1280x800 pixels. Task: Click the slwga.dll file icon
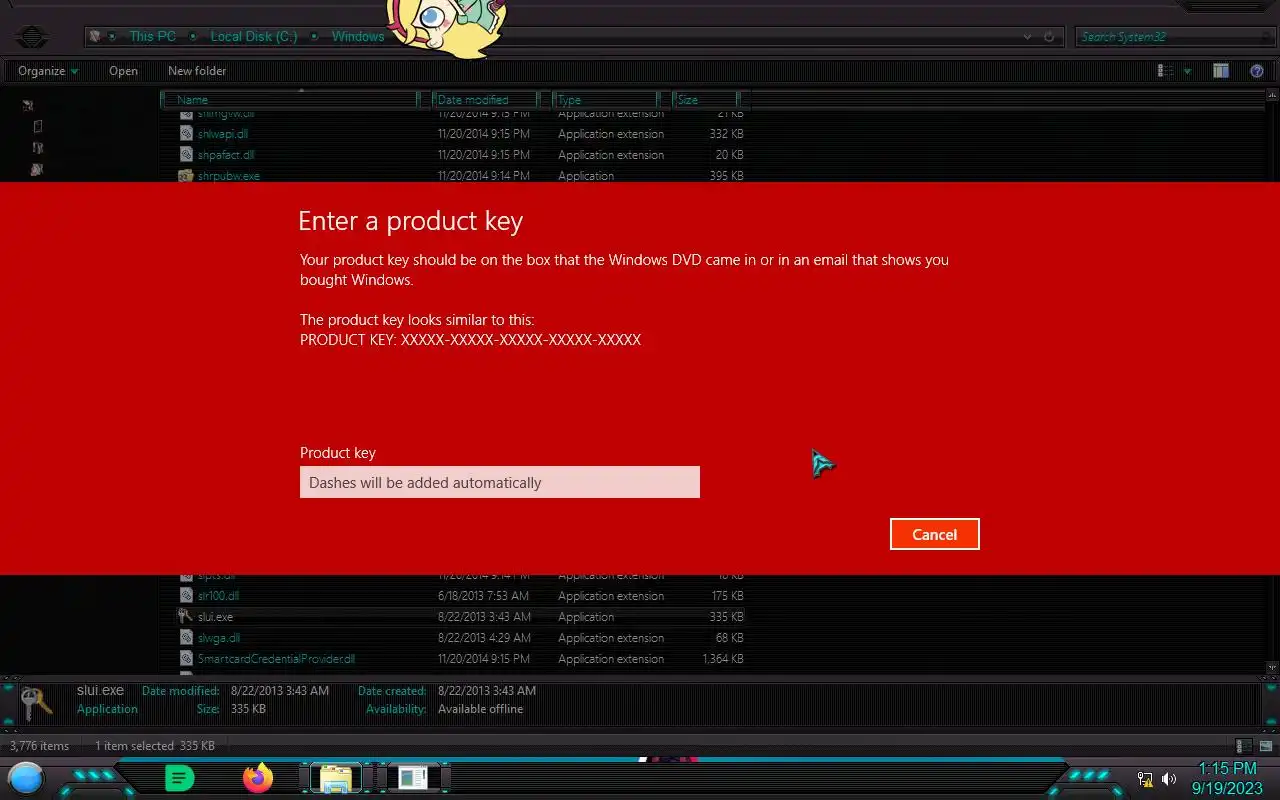coord(186,638)
